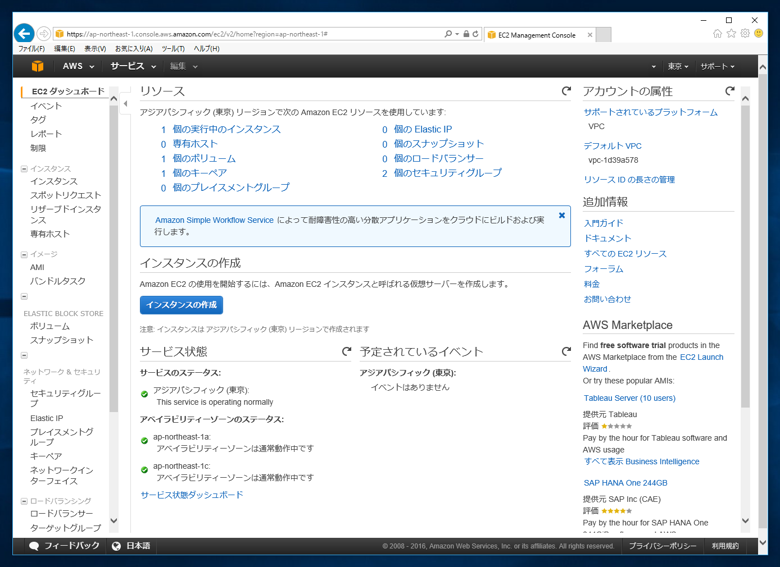The width and height of the screenshot is (780, 567).
Task: Open a new browser tab
Action: click(603, 35)
